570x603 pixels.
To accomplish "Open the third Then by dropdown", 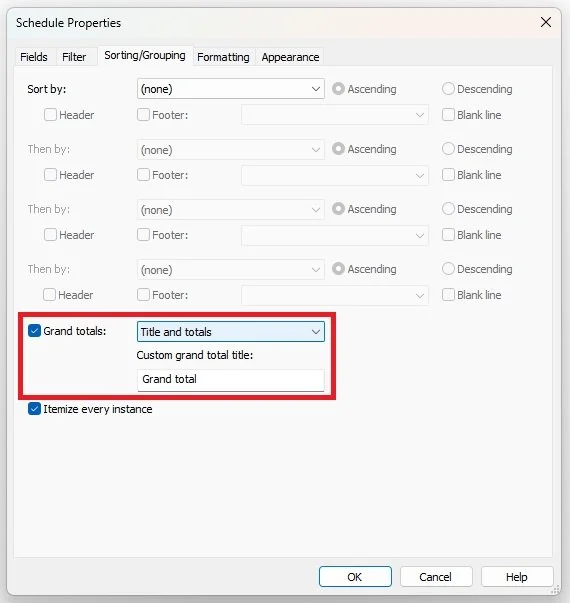I will (231, 270).
